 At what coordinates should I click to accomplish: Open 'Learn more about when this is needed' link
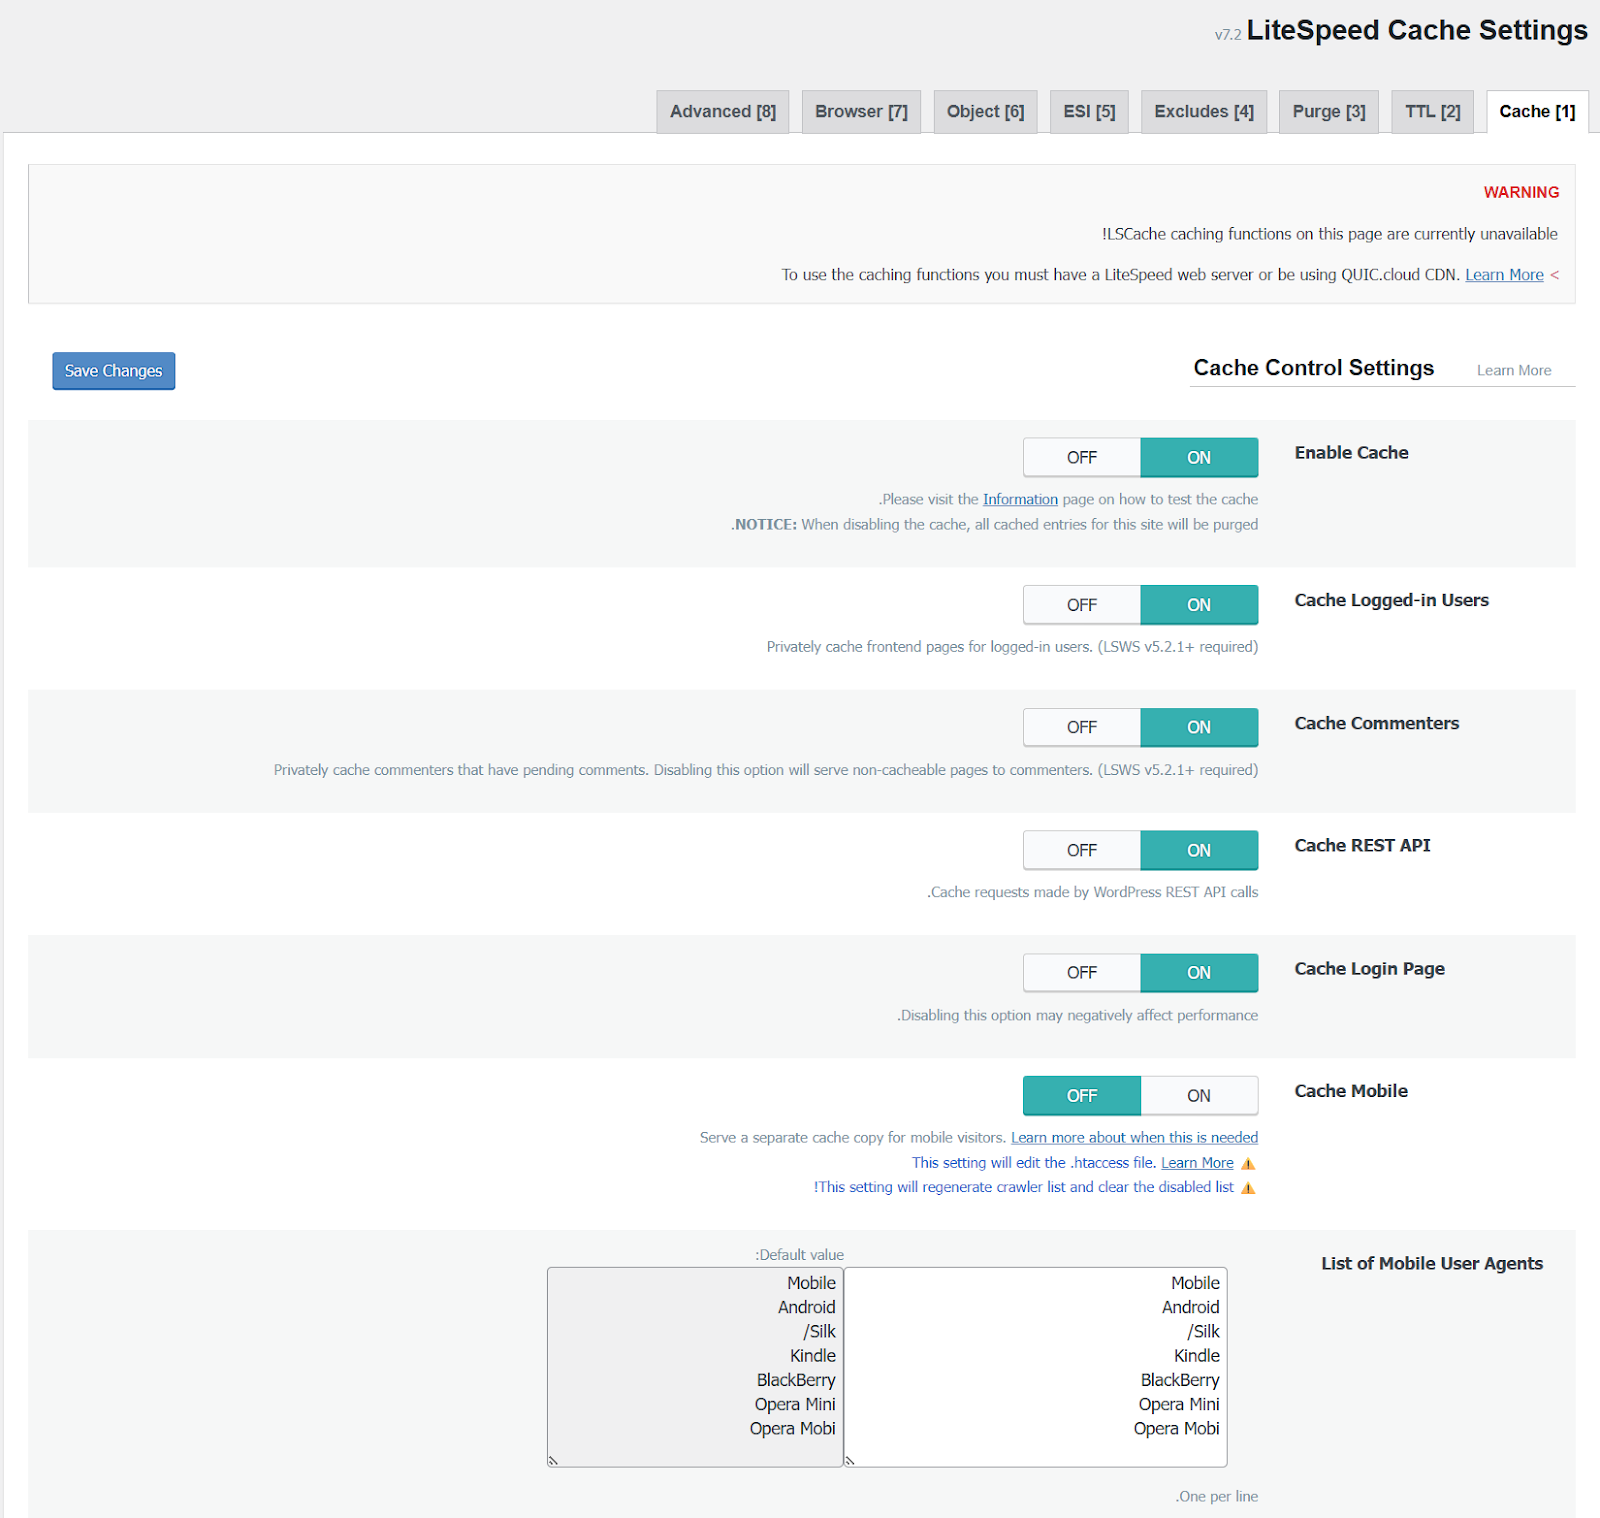pyautogui.click(x=1134, y=1138)
